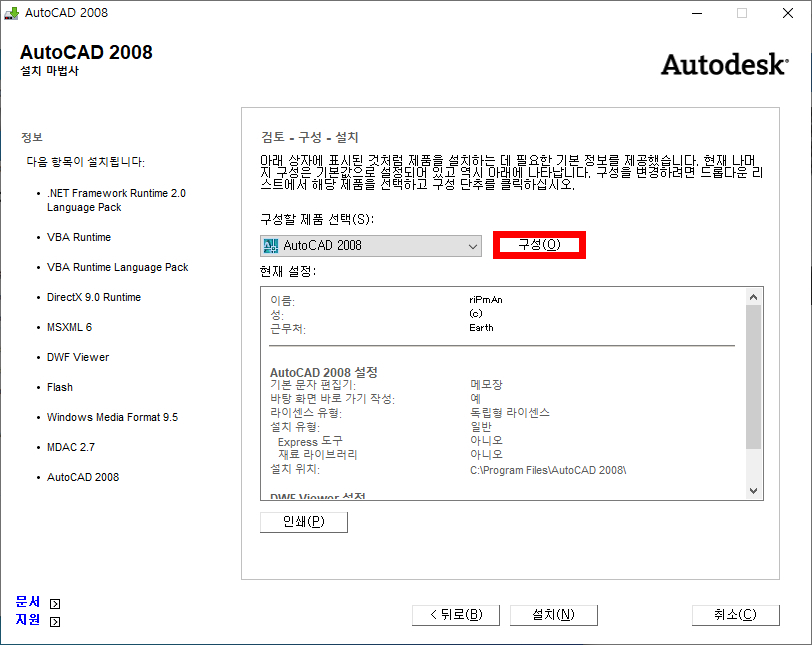Click the 'AutoCAD 2008 설정' heading

[x=324, y=372]
